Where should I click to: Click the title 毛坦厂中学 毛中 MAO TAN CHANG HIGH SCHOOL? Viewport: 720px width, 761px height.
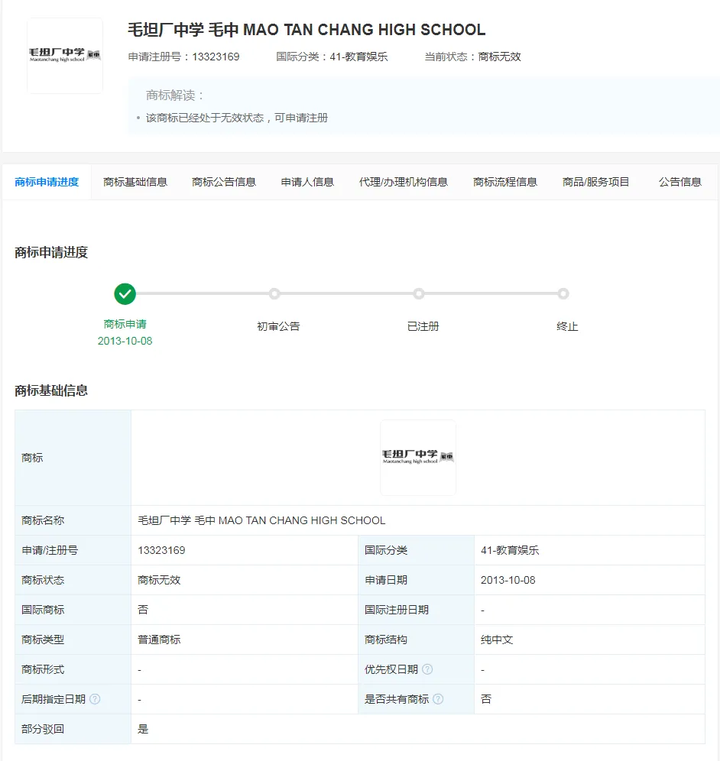pyautogui.click(x=307, y=30)
